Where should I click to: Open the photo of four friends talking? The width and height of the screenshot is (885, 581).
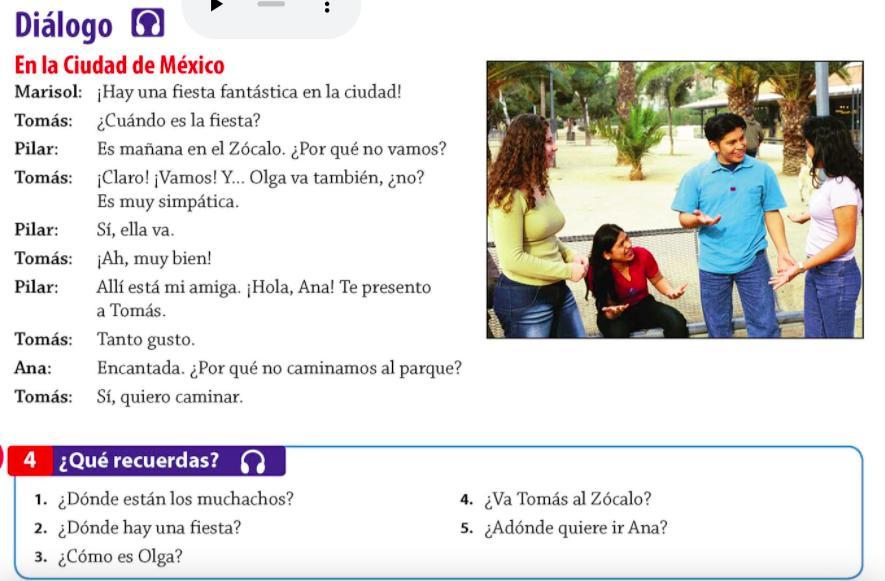[x=674, y=200]
